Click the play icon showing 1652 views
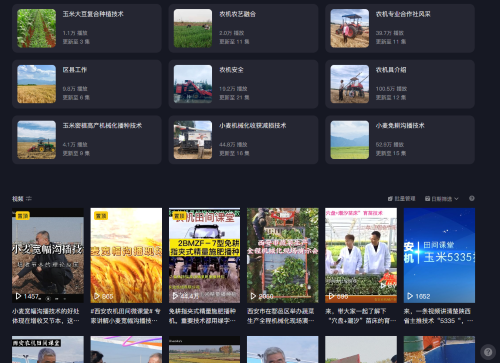Screen dimensions: 500x363 click(x=410, y=296)
